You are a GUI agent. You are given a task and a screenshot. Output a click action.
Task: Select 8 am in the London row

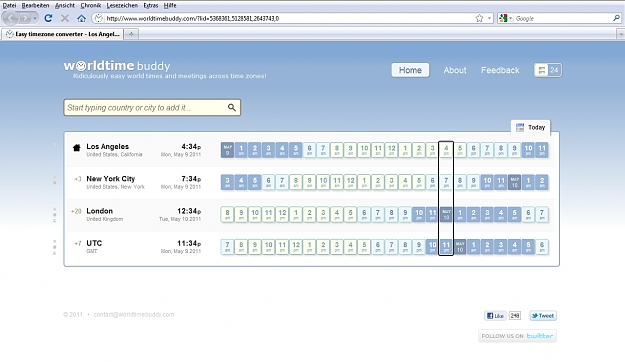pyautogui.click(x=227, y=214)
